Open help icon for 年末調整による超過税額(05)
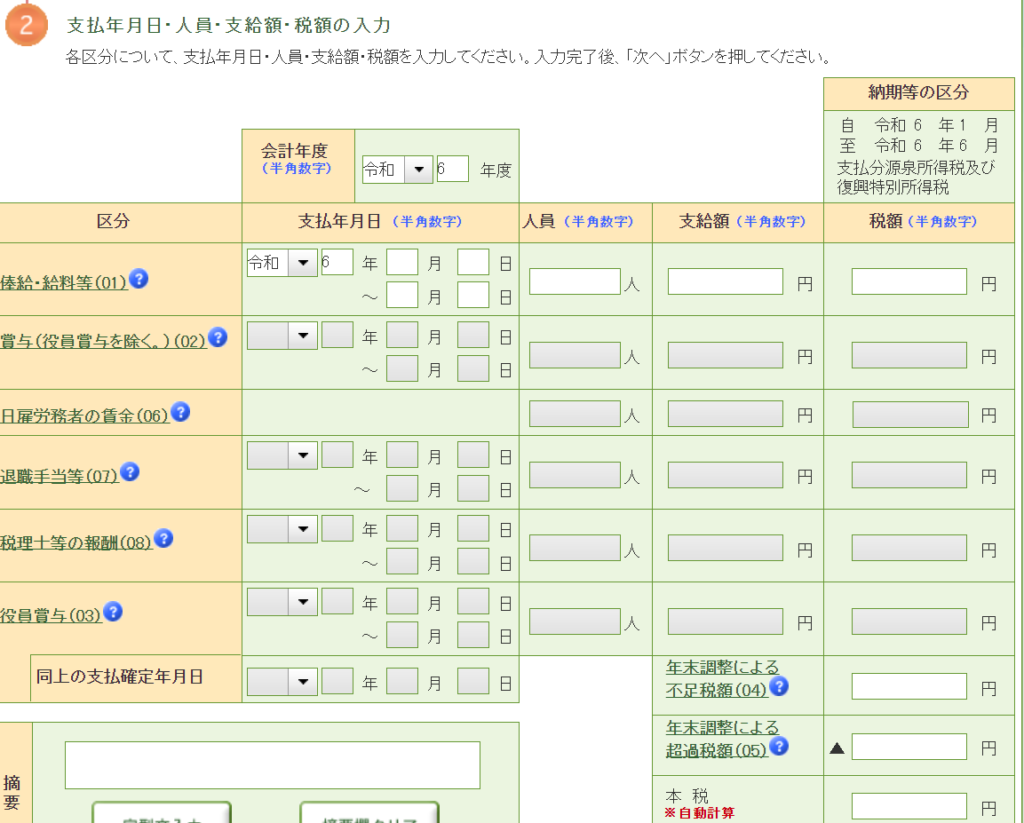 (x=779, y=747)
